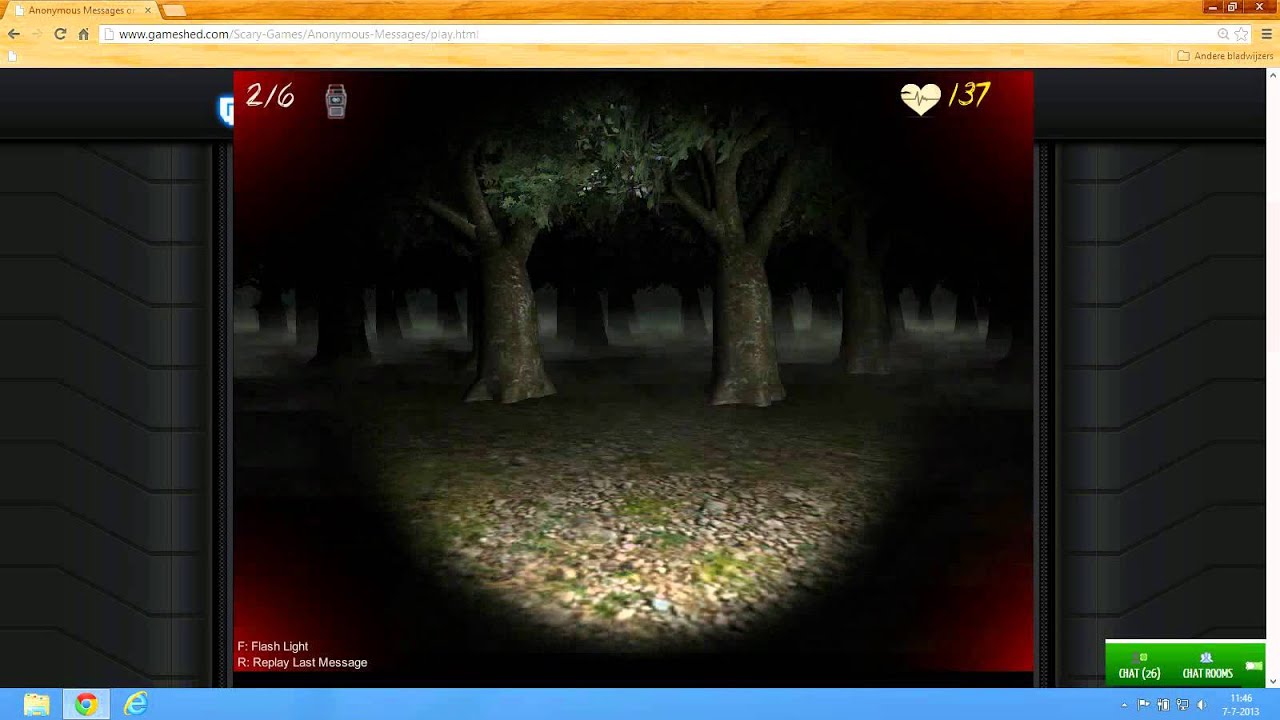The width and height of the screenshot is (1280, 720).
Task: Reload the gameshed page
Action: coord(60,34)
